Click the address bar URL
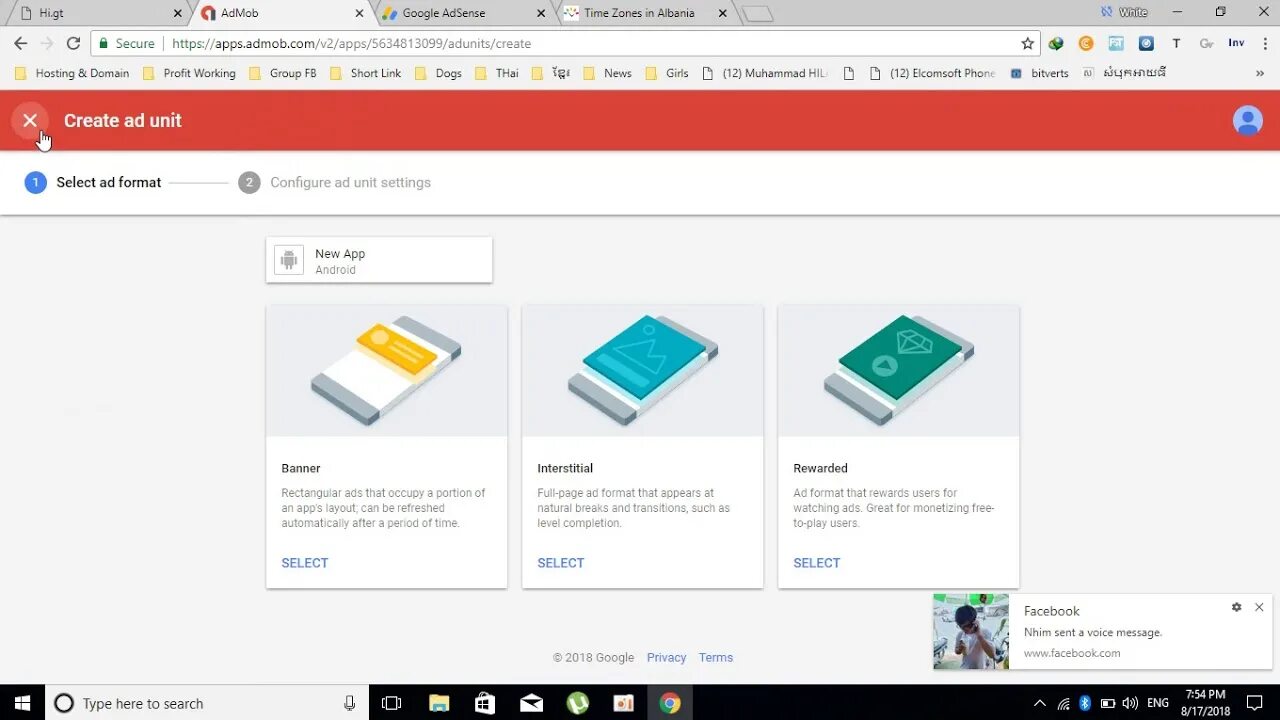Viewport: 1280px width, 720px height. click(351, 43)
